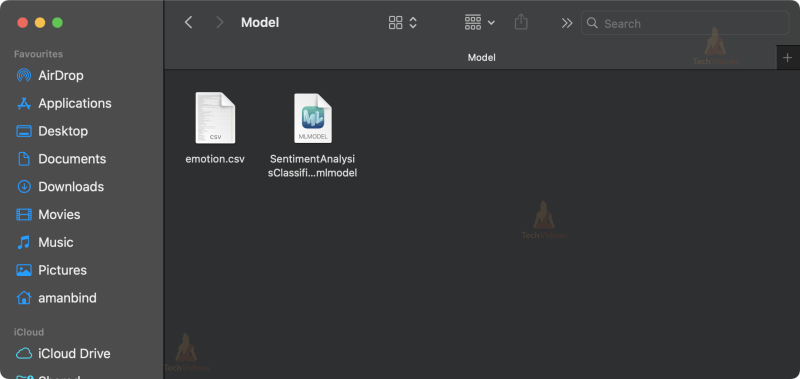
Task: Open amanbind home folder in sidebar
Action: click(x=67, y=298)
